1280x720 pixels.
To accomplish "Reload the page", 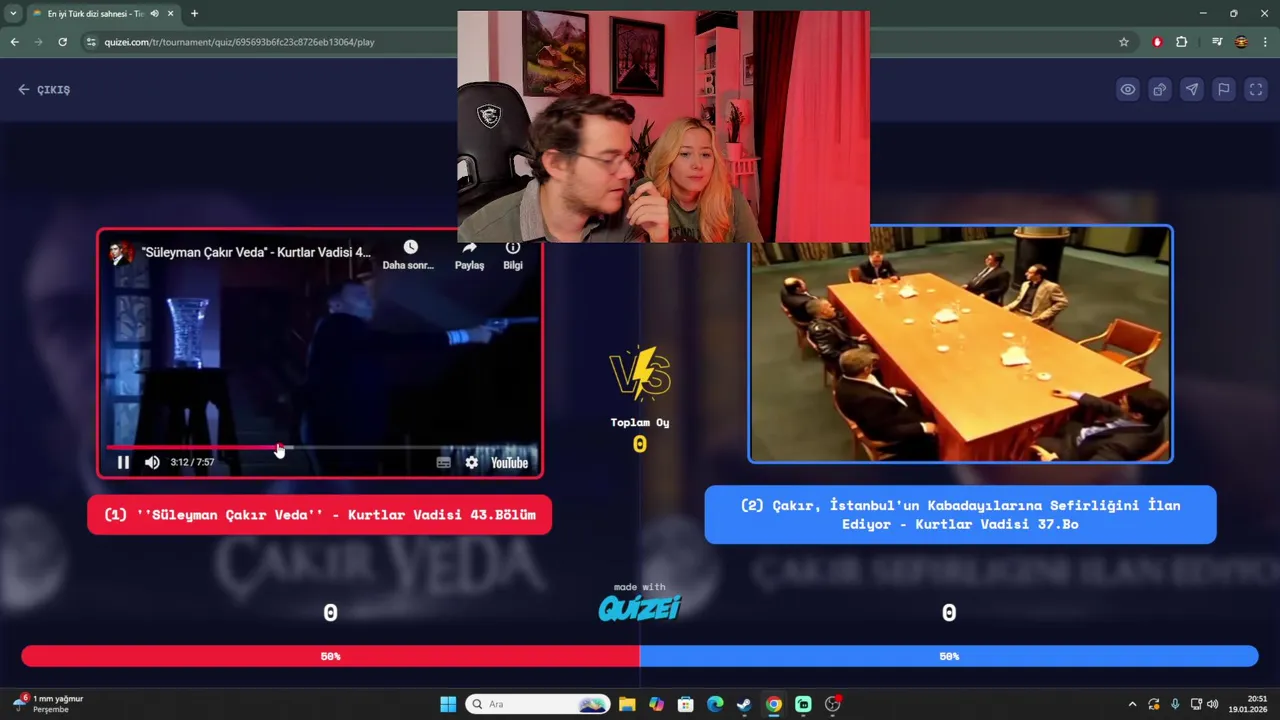I will (x=62, y=42).
